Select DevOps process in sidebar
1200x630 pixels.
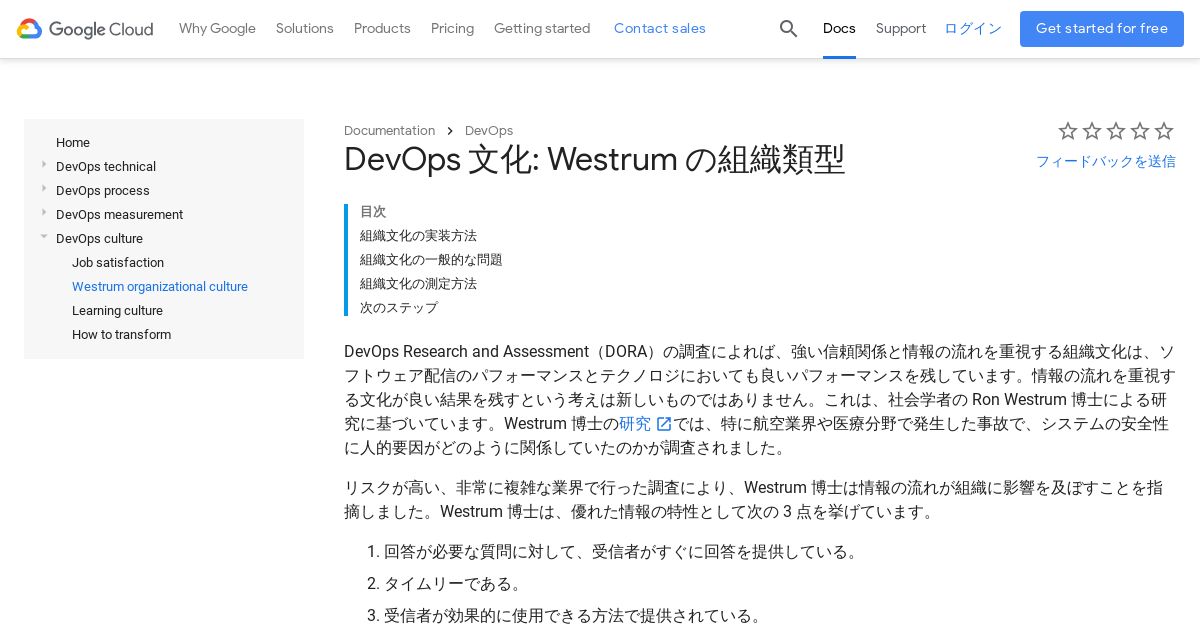pos(103,191)
